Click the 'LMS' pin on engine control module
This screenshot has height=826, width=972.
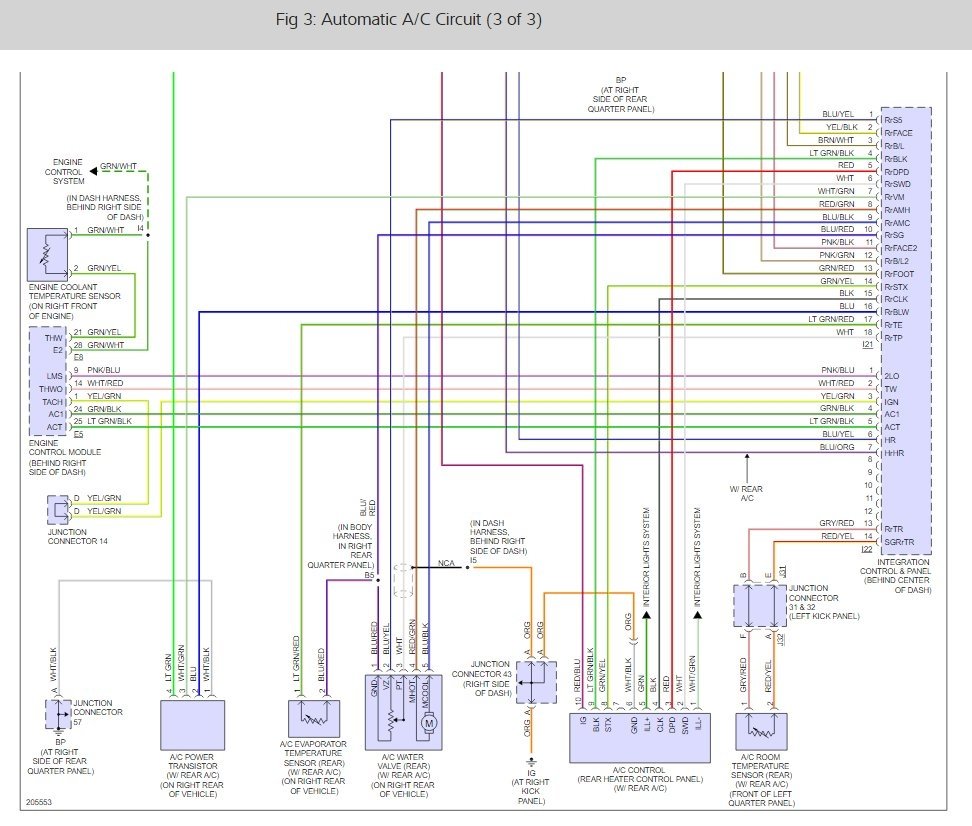coord(55,376)
